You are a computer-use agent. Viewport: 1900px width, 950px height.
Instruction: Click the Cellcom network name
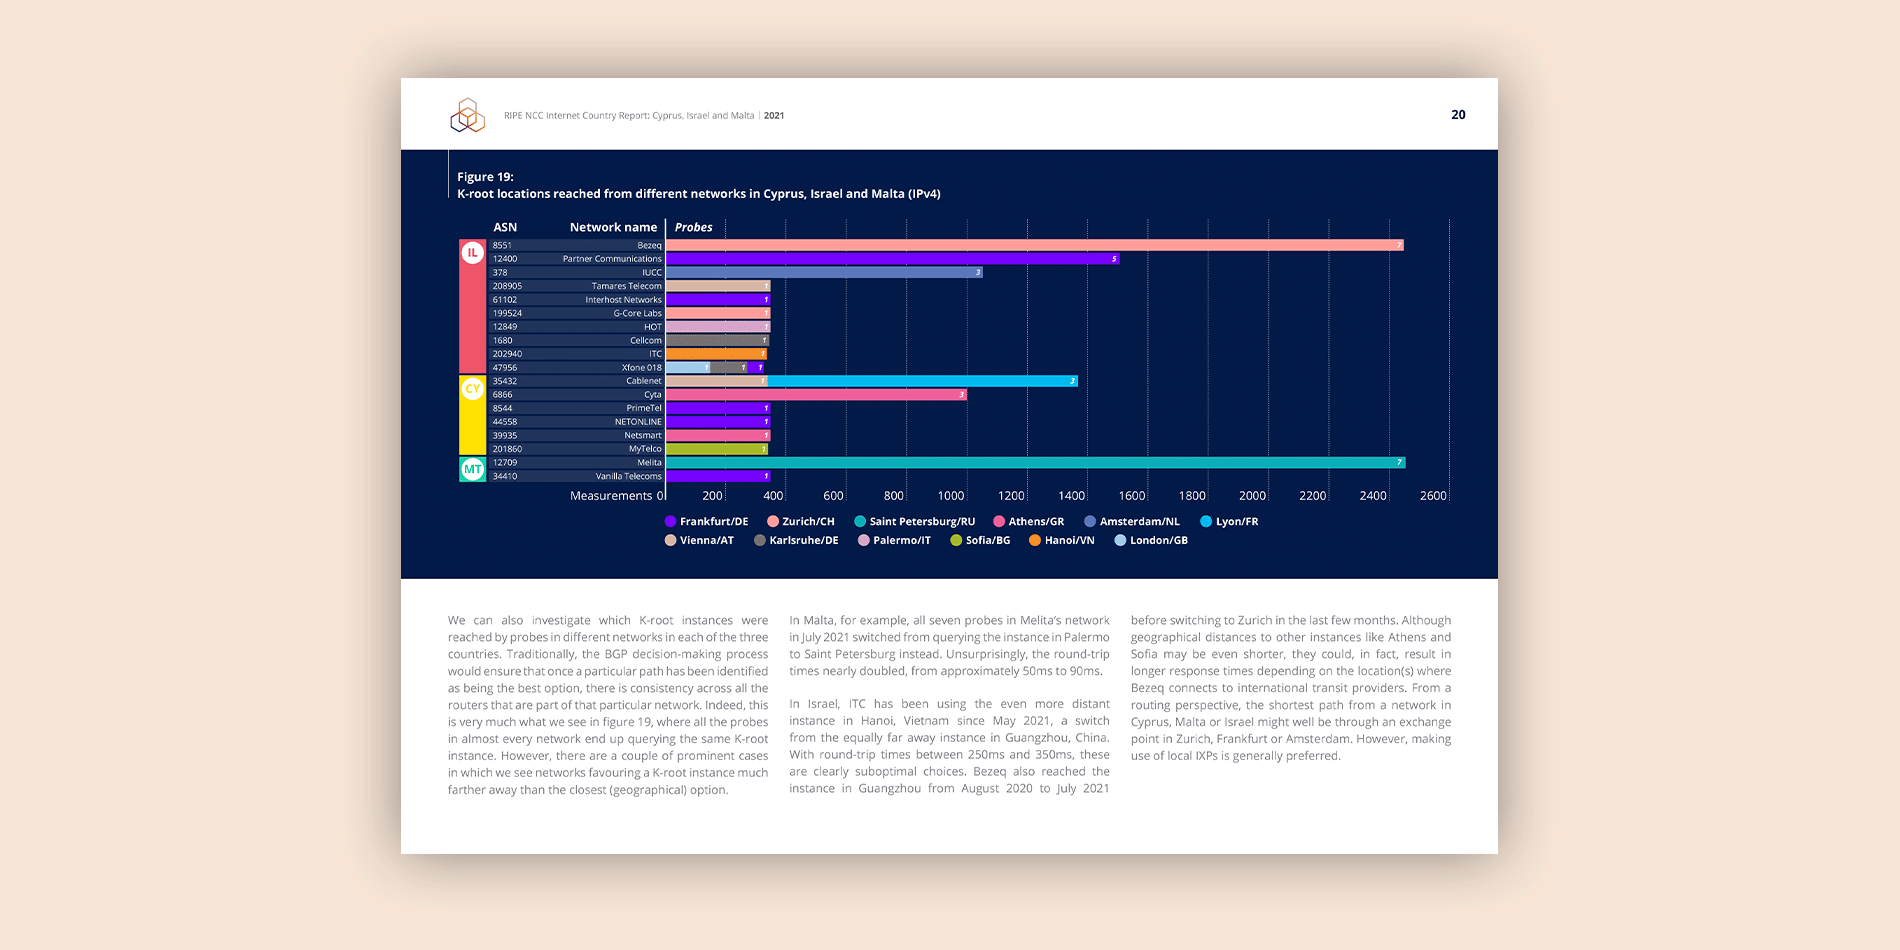click(x=646, y=340)
